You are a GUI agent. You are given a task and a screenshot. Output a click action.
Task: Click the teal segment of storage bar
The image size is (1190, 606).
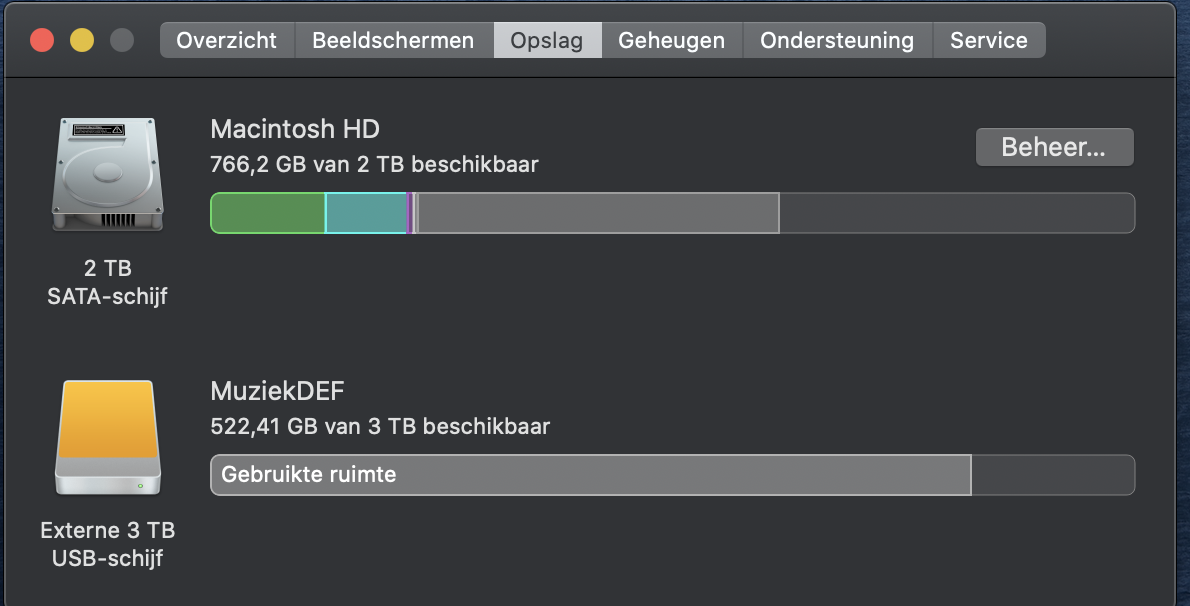coord(366,213)
